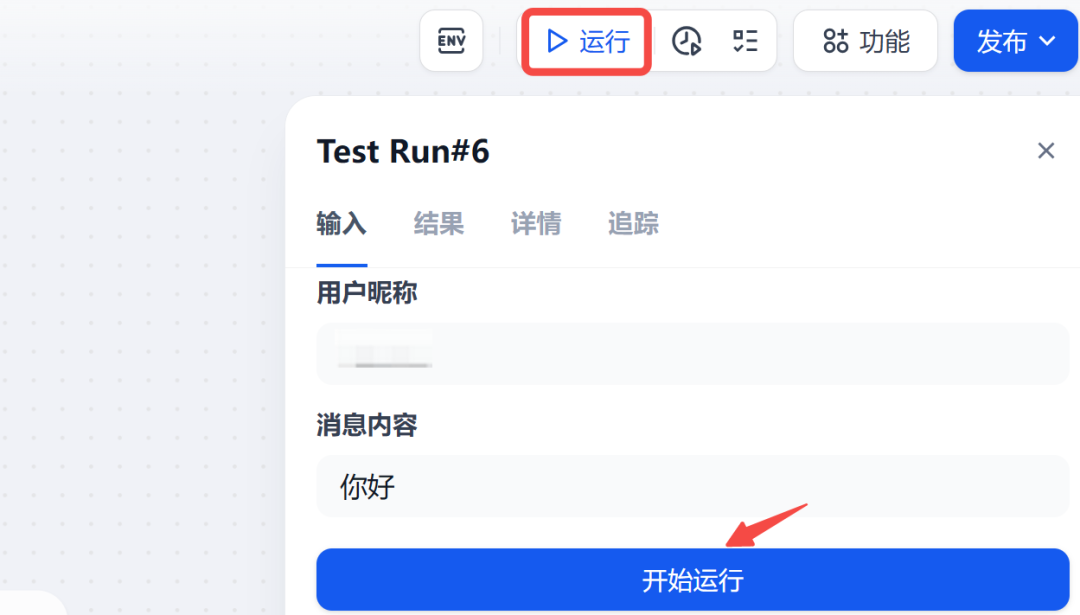Expand the 发布 publish dropdown
This screenshot has width=1080, height=615.
click(x=1015, y=41)
